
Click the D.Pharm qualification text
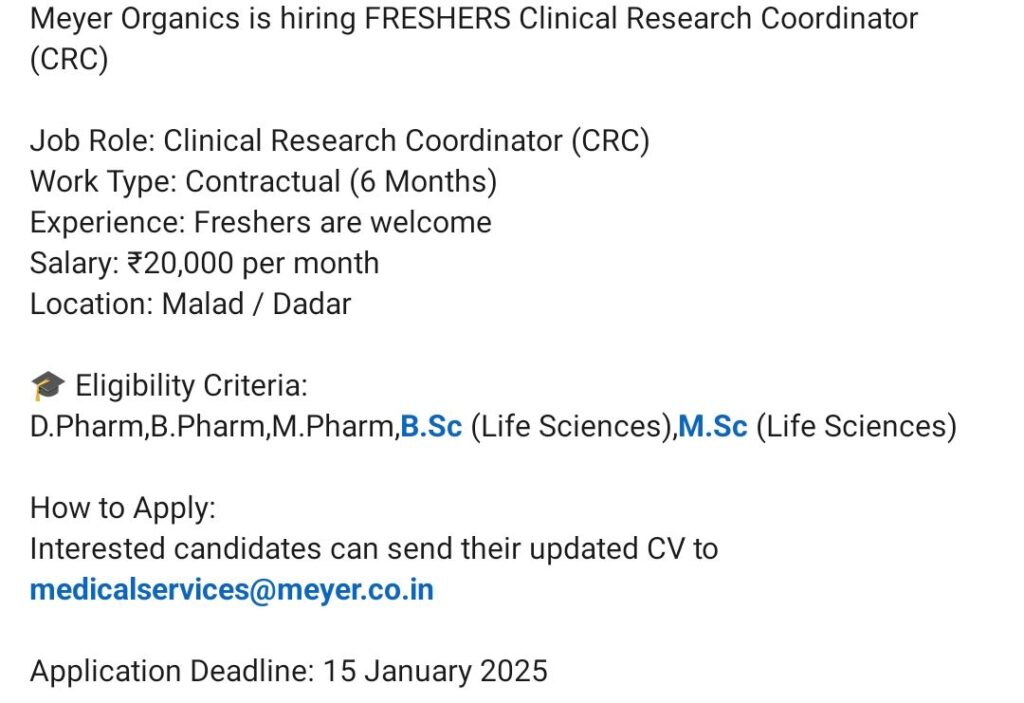tap(87, 427)
